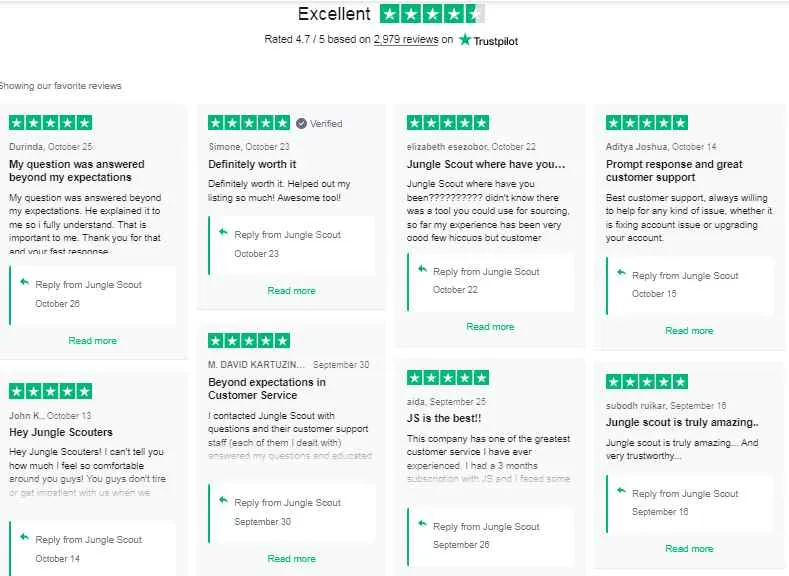Click the reply arrow icon in Durinda's review

click(x=24, y=282)
